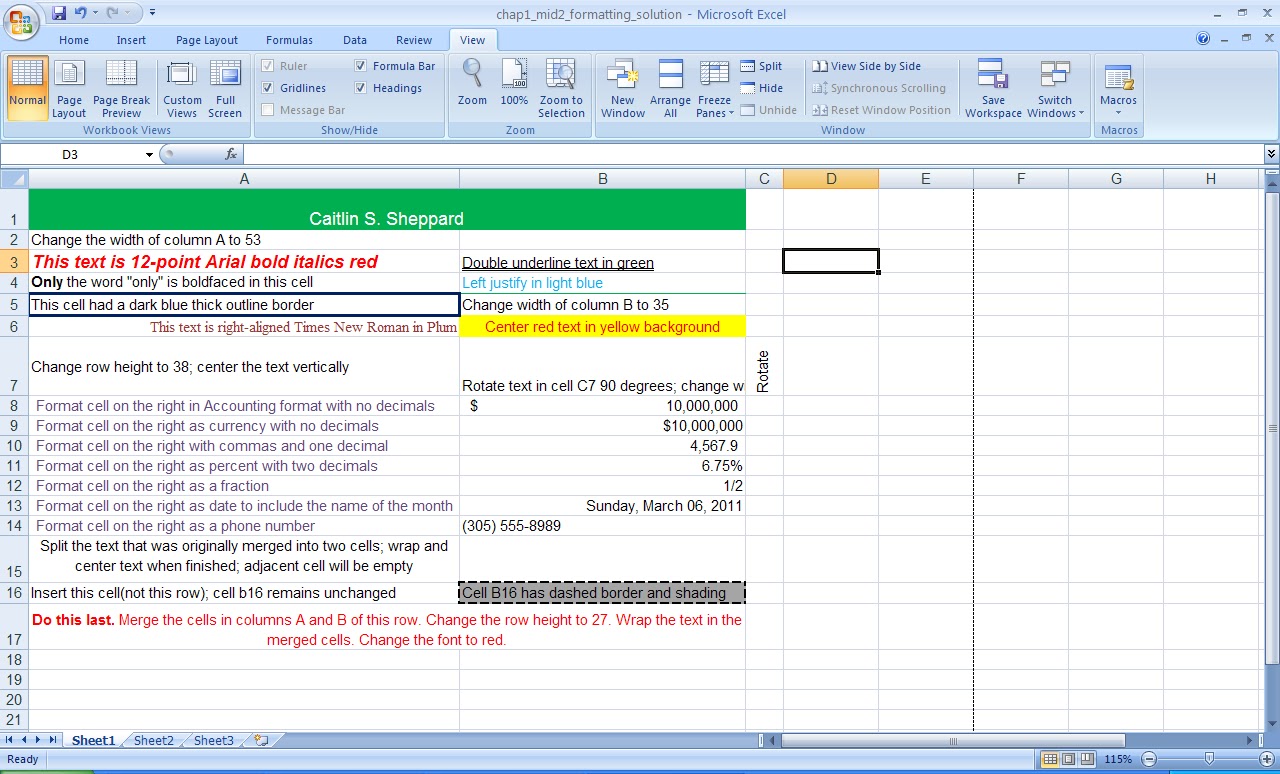The height and width of the screenshot is (774, 1280).
Task: Zoom in using the plus button
Action: pyautogui.click(x=1267, y=760)
